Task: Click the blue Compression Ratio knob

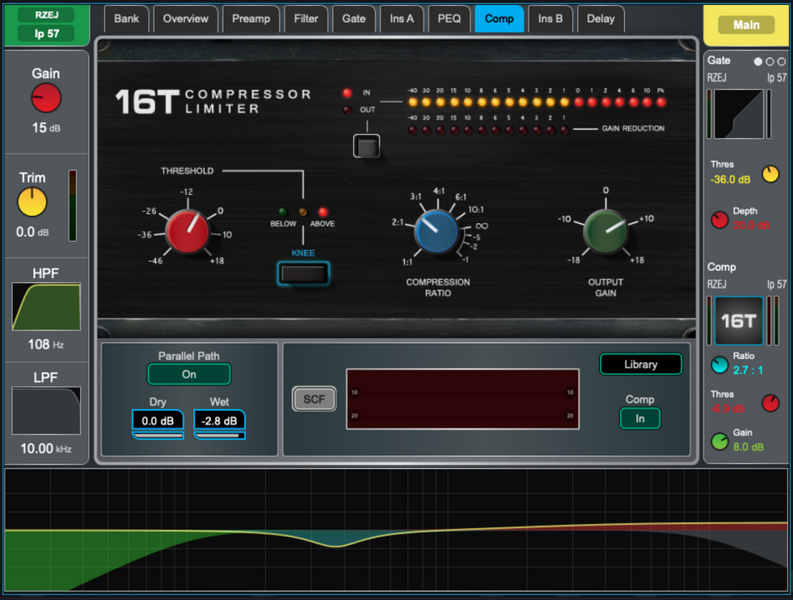Action: [x=436, y=231]
